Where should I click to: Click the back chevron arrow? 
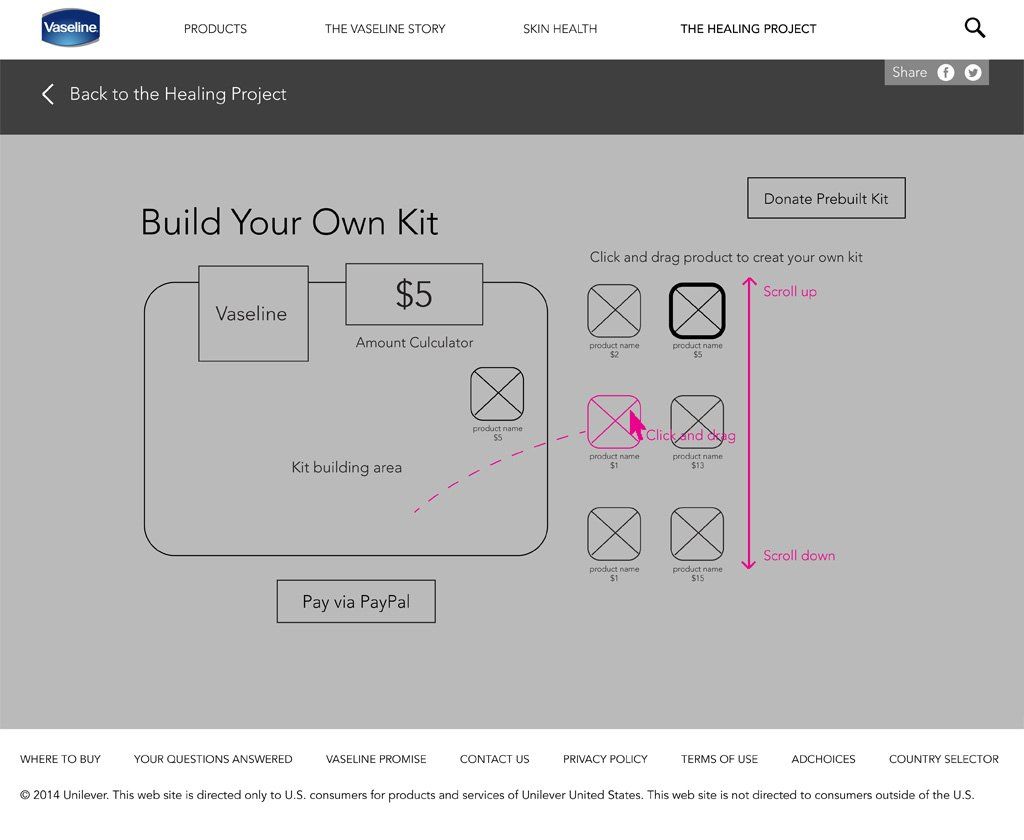[48, 94]
